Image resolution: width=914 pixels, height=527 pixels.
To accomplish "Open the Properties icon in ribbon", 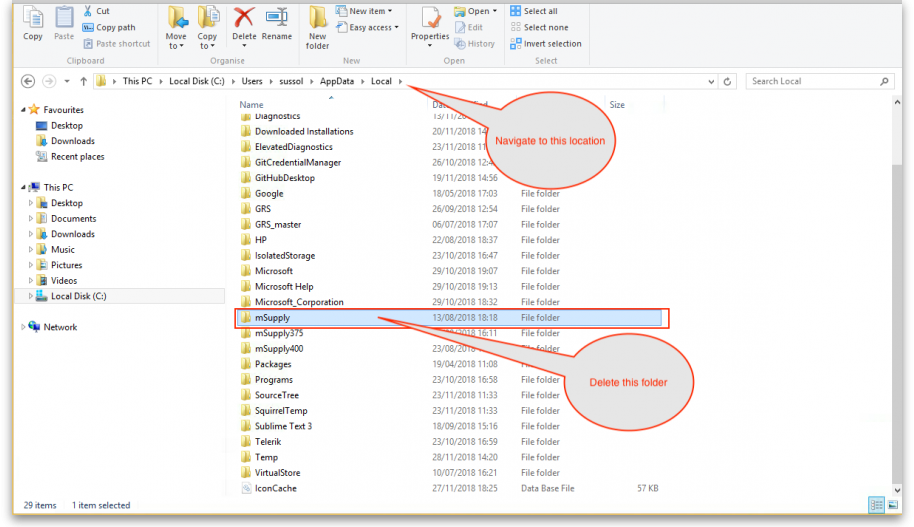I will tap(430, 24).
